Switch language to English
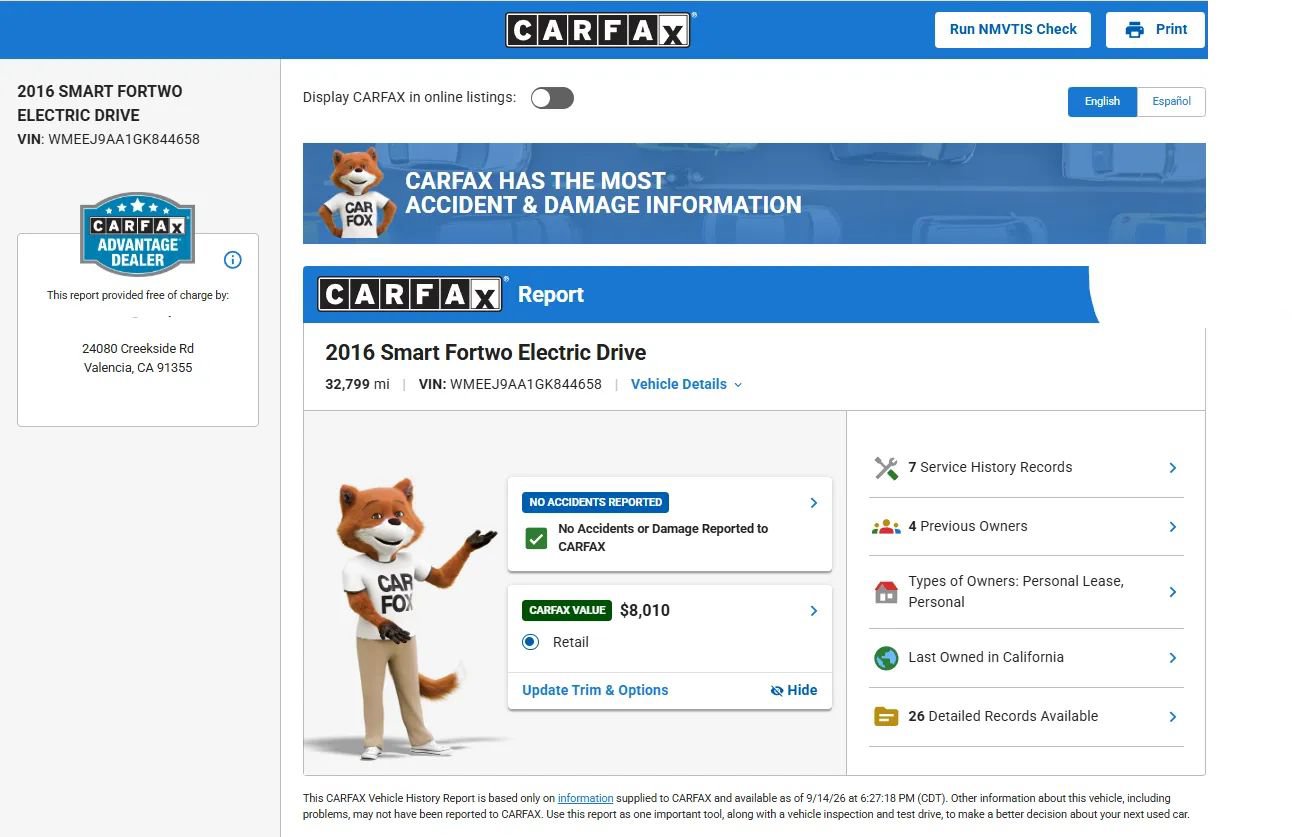 [1102, 101]
